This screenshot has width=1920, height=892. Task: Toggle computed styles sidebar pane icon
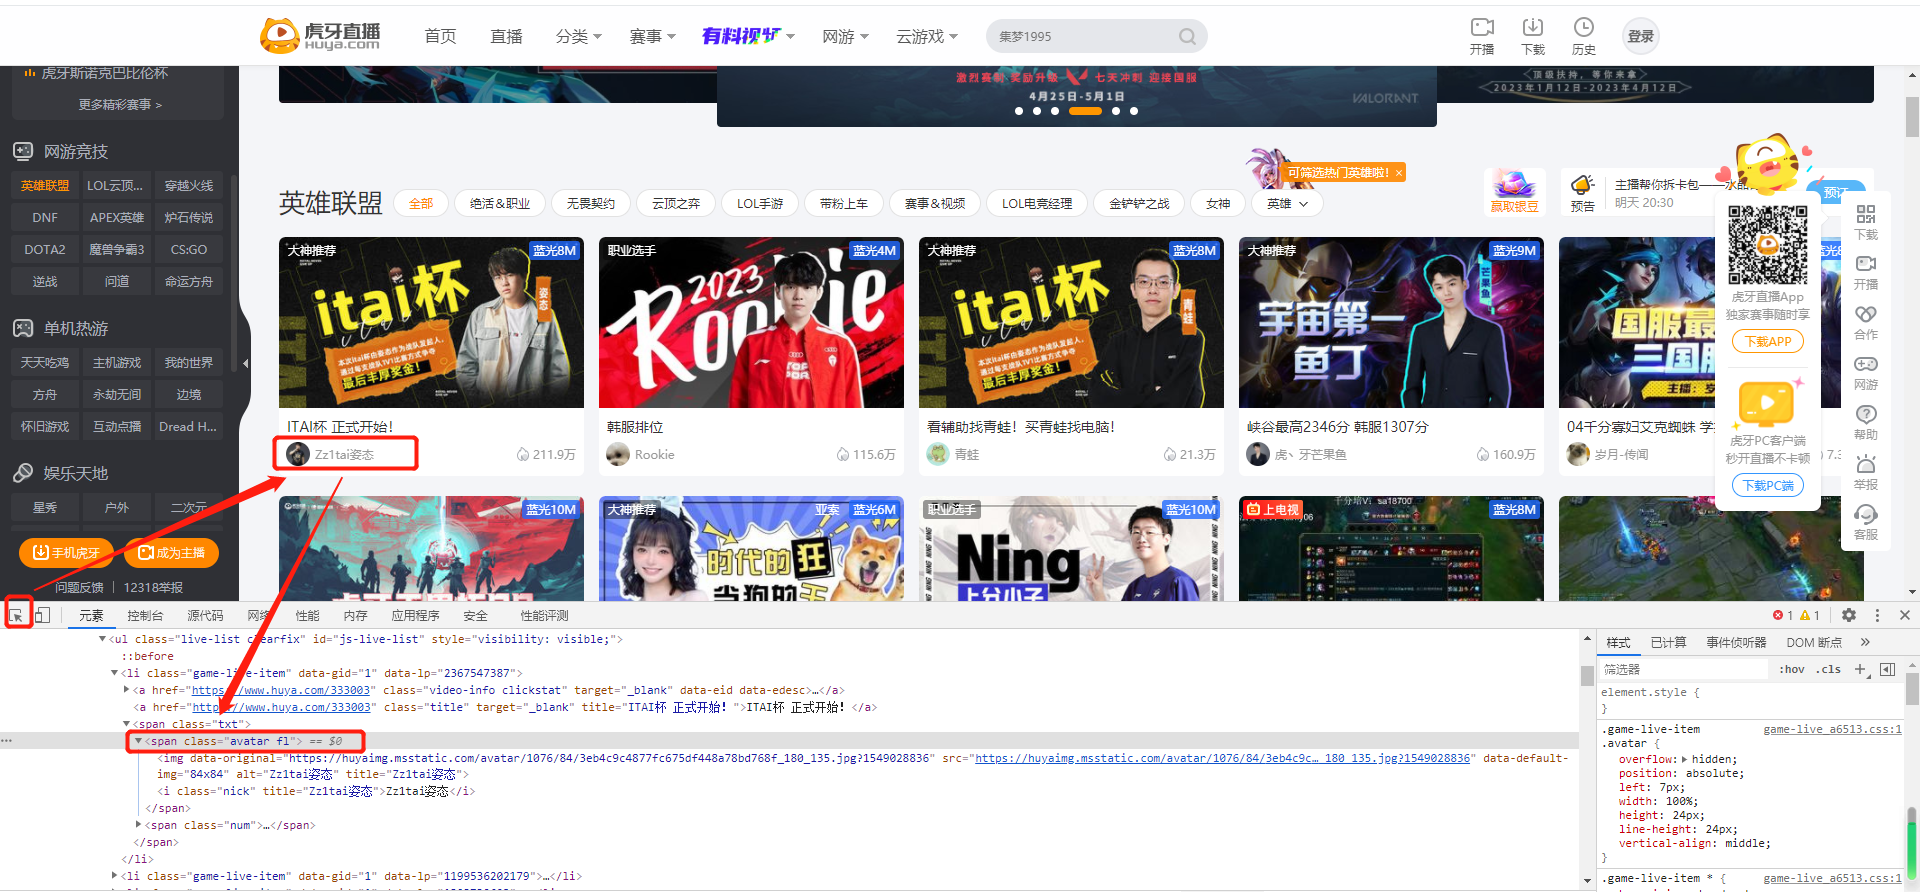point(1887,669)
